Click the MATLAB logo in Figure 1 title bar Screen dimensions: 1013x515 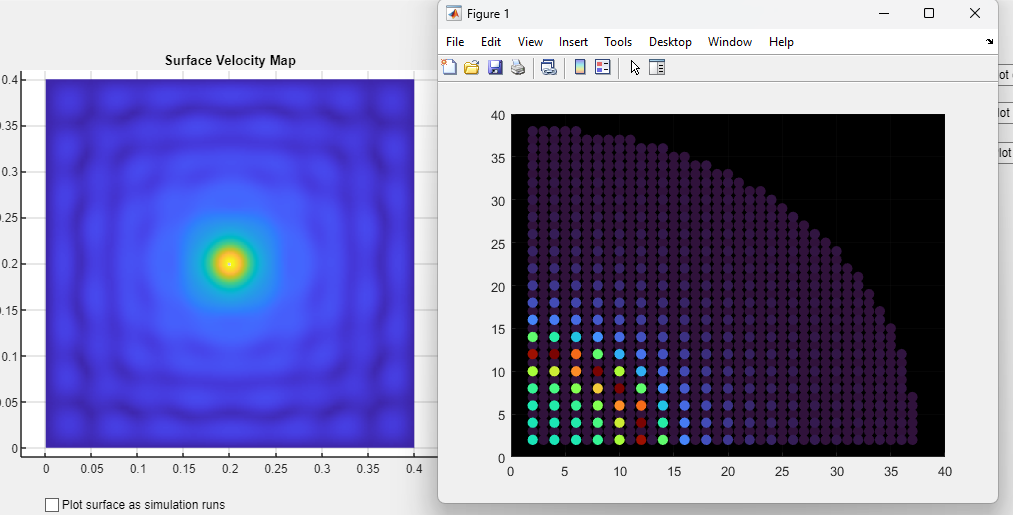pos(454,14)
